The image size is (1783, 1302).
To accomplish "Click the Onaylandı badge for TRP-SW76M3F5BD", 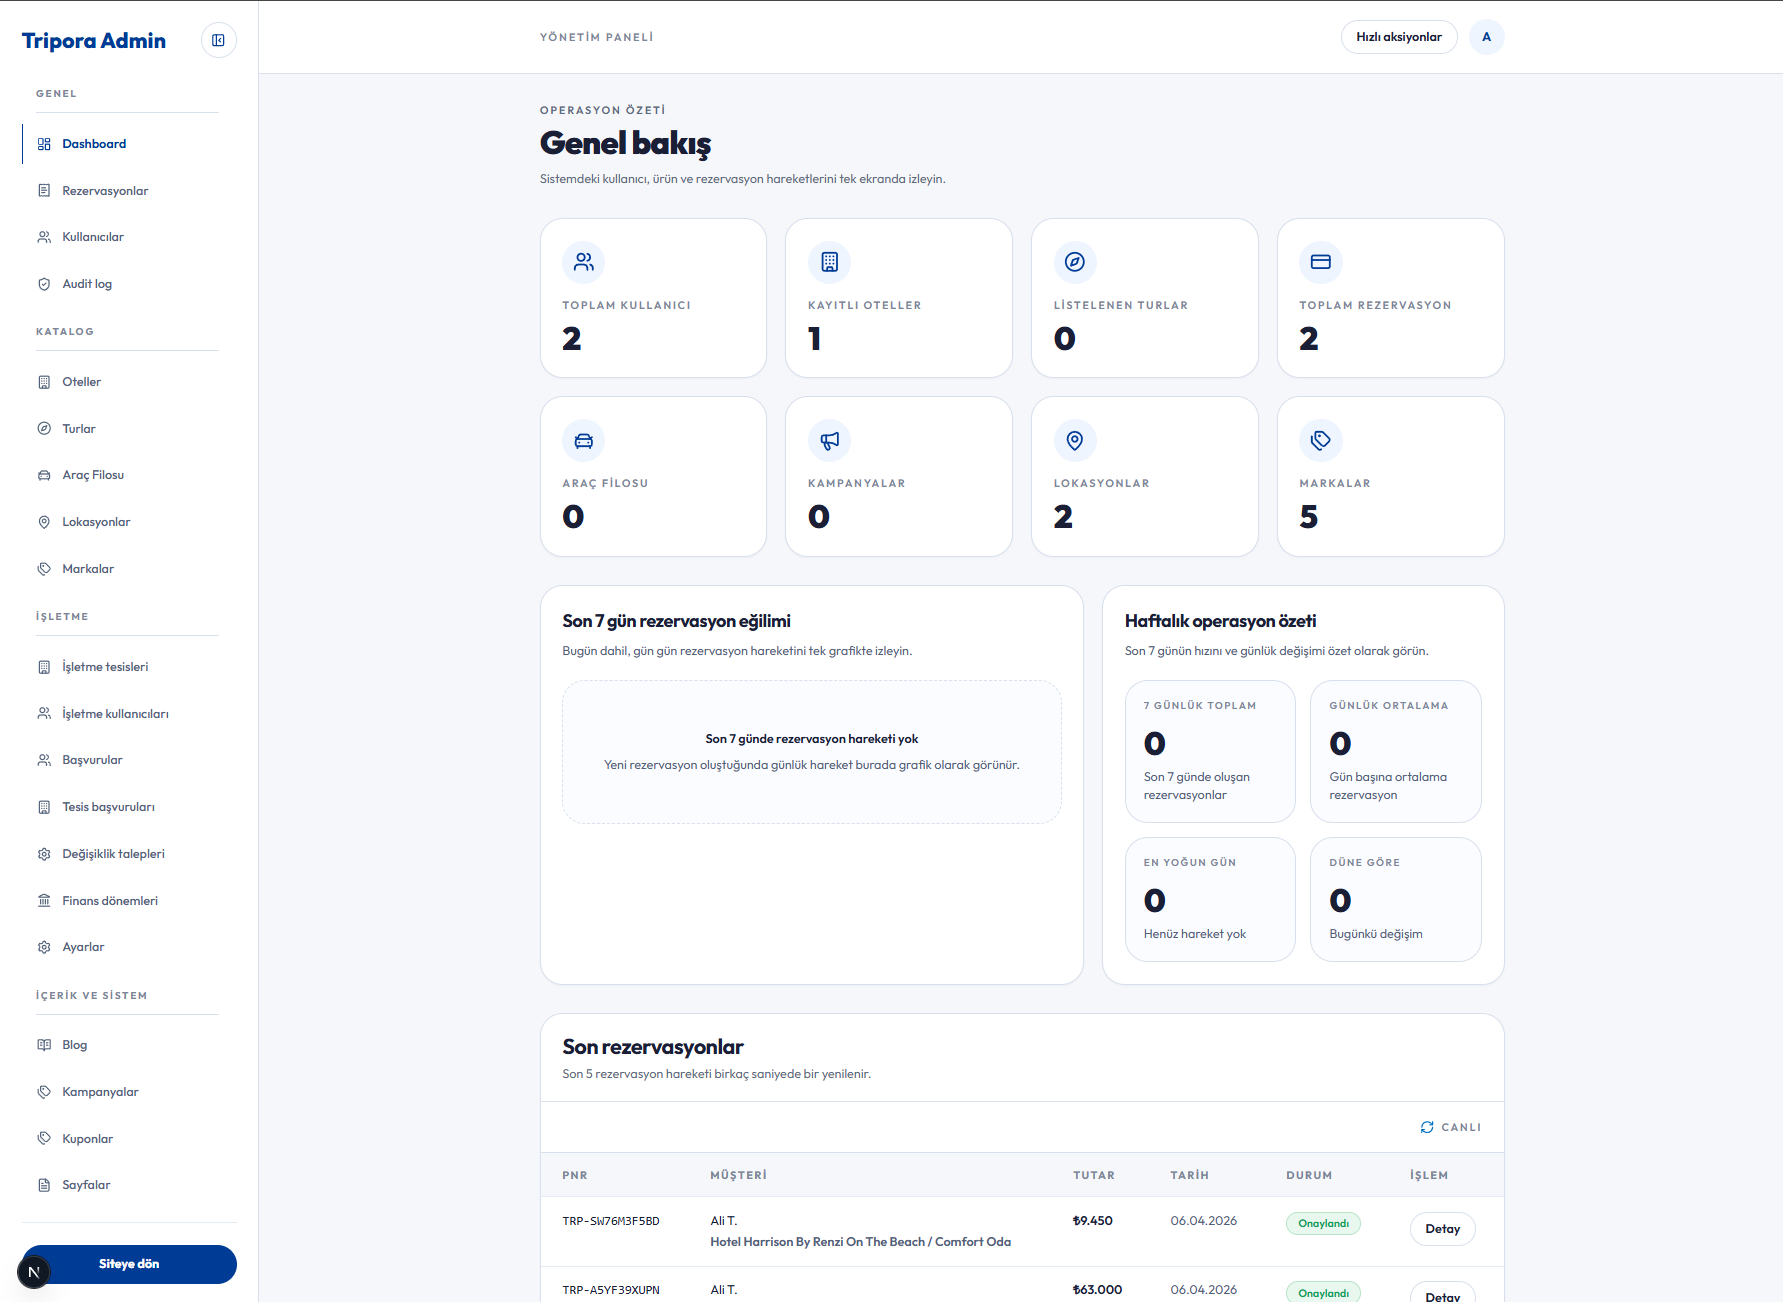I will [1323, 1223].
